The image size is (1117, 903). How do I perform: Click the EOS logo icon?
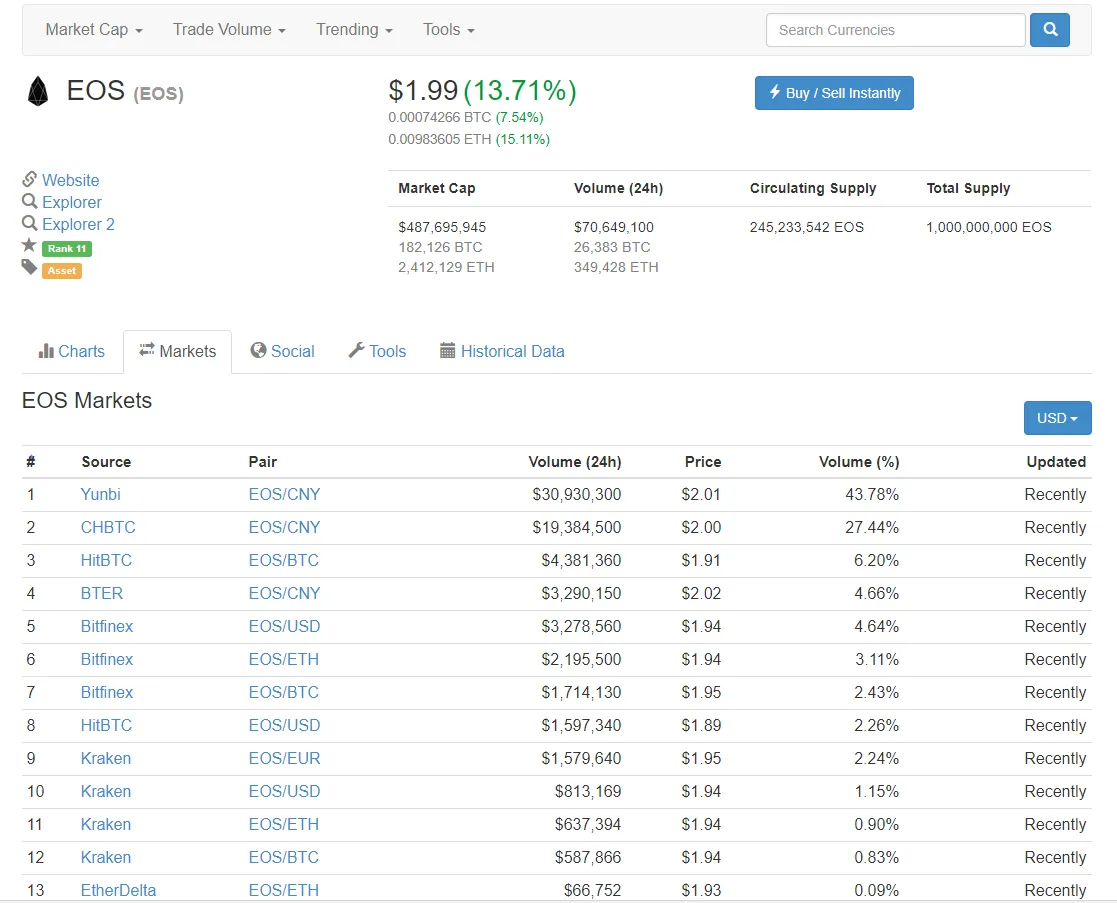38,91
